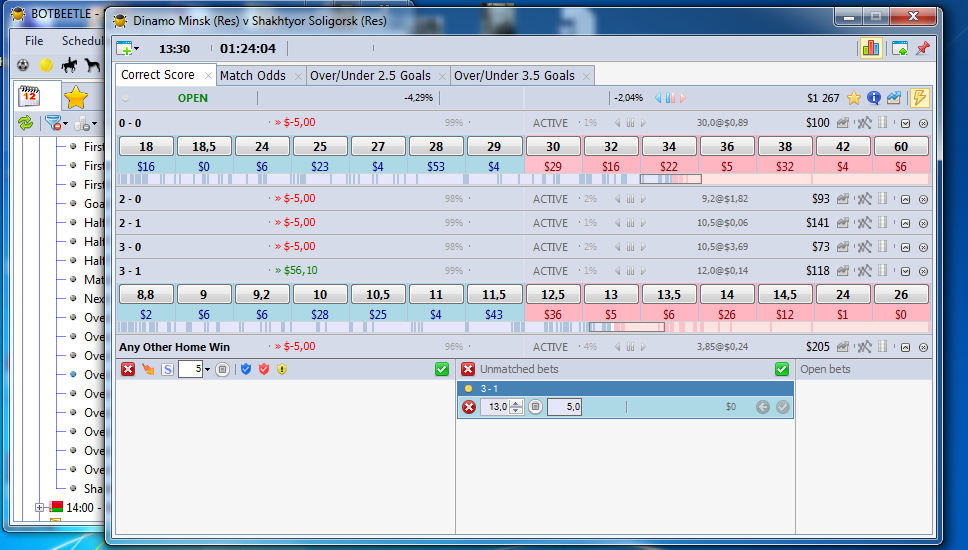Collapse the 0 - 0 ladder row
This screenshot has width=968, height=550.
[x=906, y=123]
